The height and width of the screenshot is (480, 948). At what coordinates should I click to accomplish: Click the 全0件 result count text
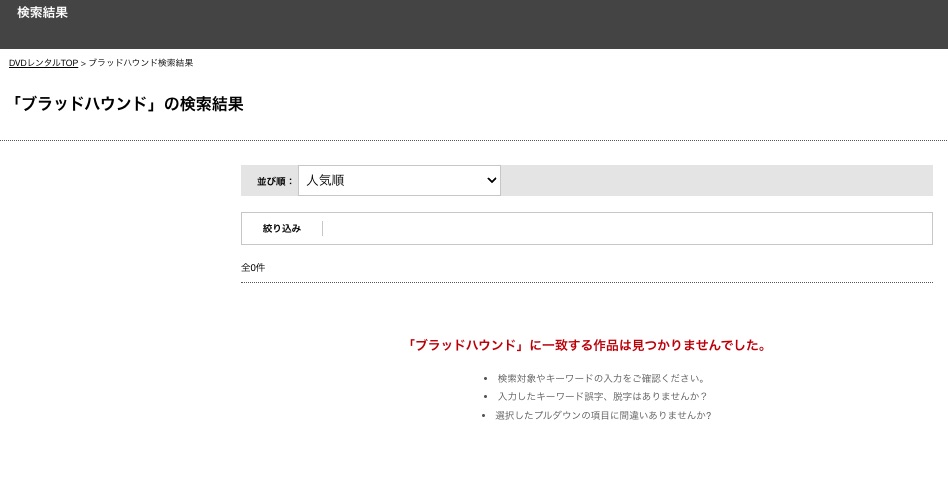(253, 267)
